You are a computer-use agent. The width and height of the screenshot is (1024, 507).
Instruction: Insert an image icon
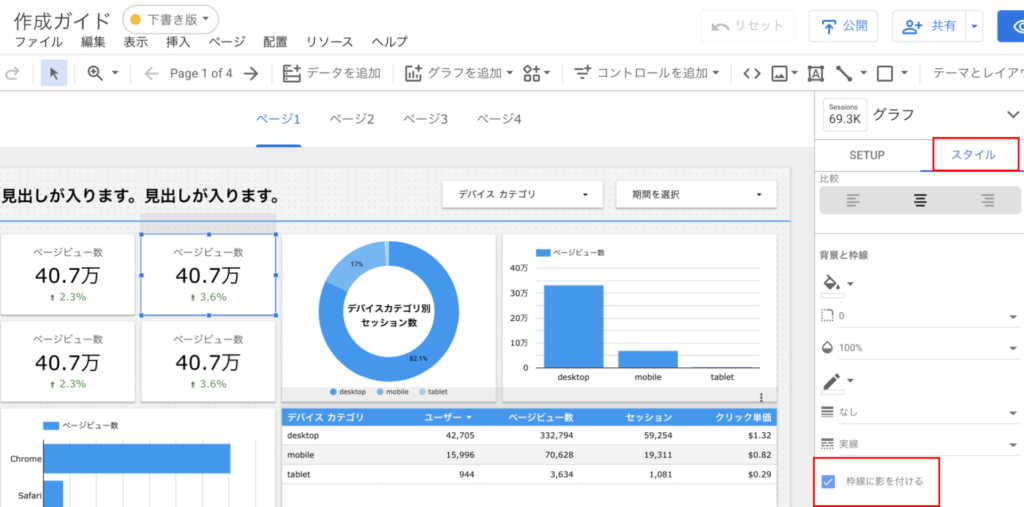tap(778, 74)
